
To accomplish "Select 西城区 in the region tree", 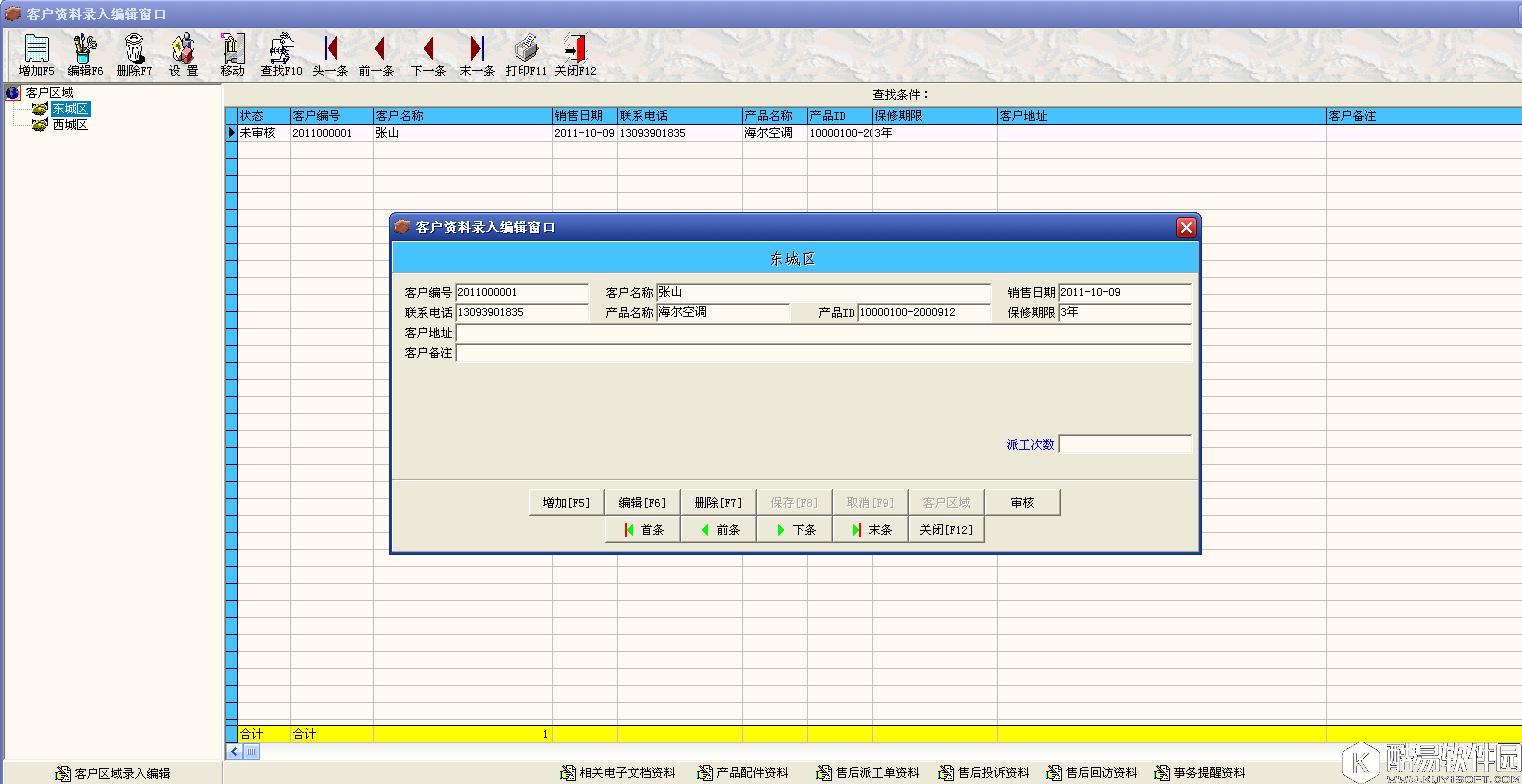I will point(70,124).
